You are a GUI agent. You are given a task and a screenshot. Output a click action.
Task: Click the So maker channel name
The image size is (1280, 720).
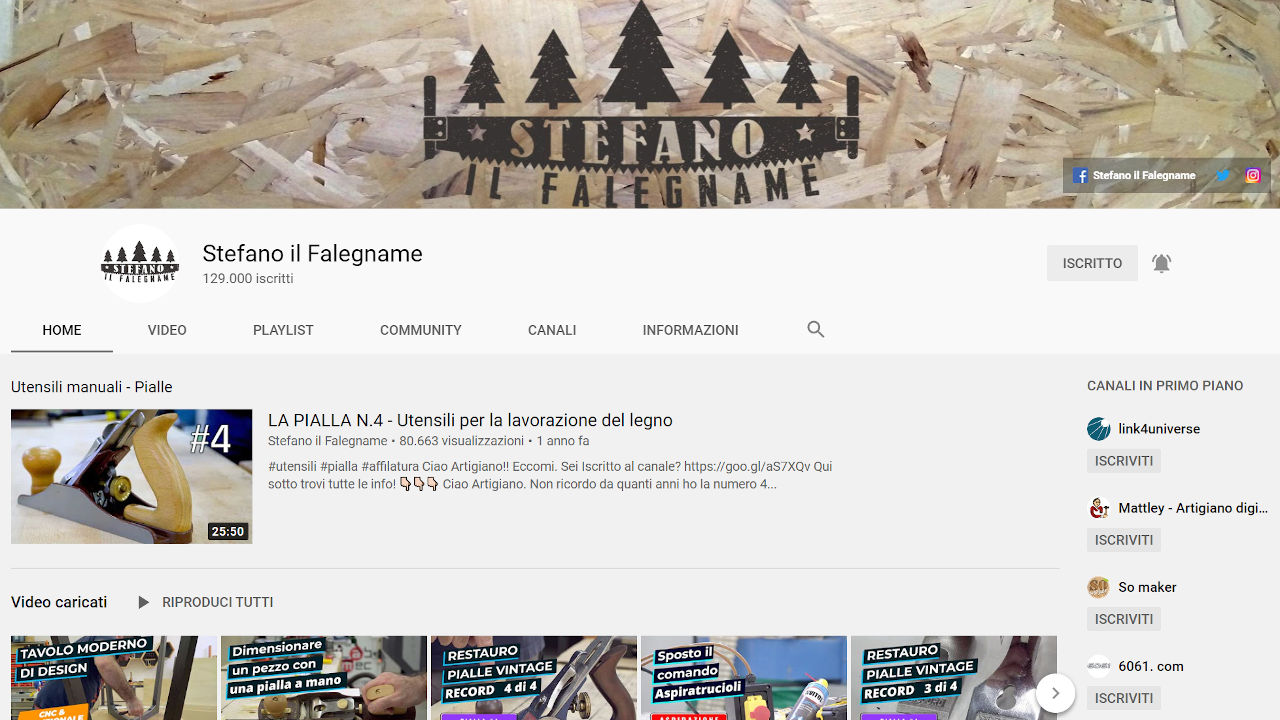[1147, 587]
